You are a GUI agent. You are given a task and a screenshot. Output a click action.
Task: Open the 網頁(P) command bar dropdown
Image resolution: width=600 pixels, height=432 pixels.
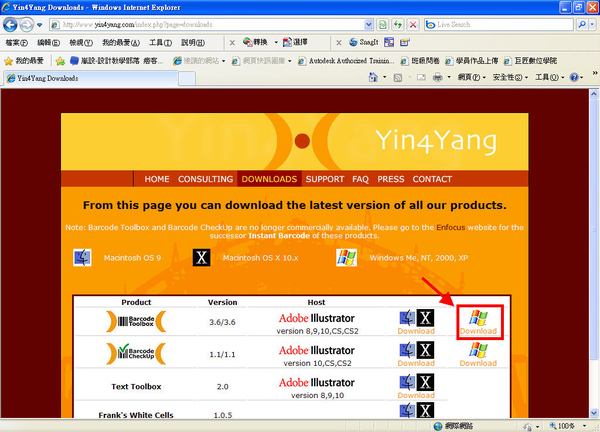pos(472,78)
